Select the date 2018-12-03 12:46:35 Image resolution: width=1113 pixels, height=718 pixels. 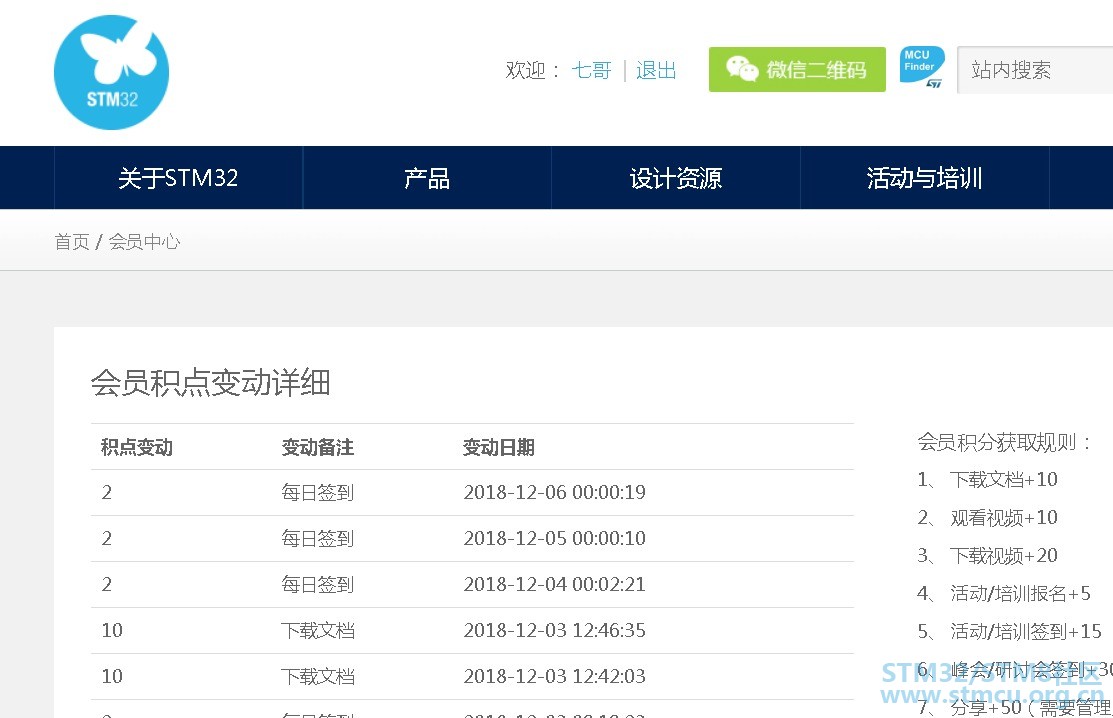click(554, 630)
